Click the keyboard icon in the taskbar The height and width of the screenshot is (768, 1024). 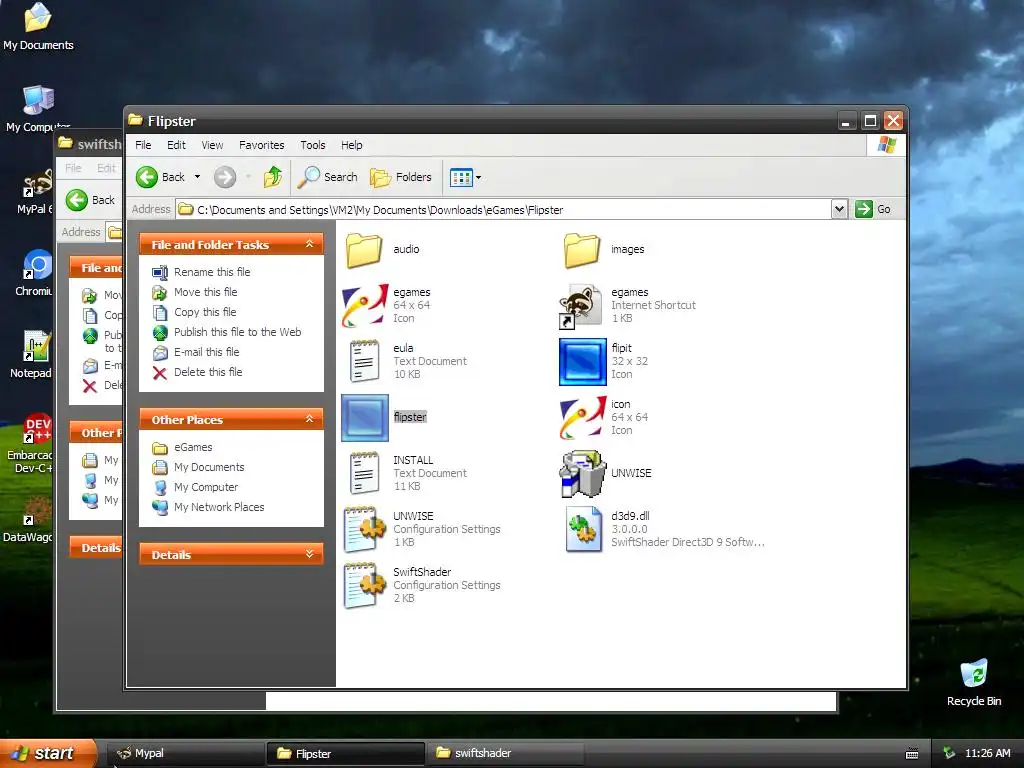click(x=912, y=754)
